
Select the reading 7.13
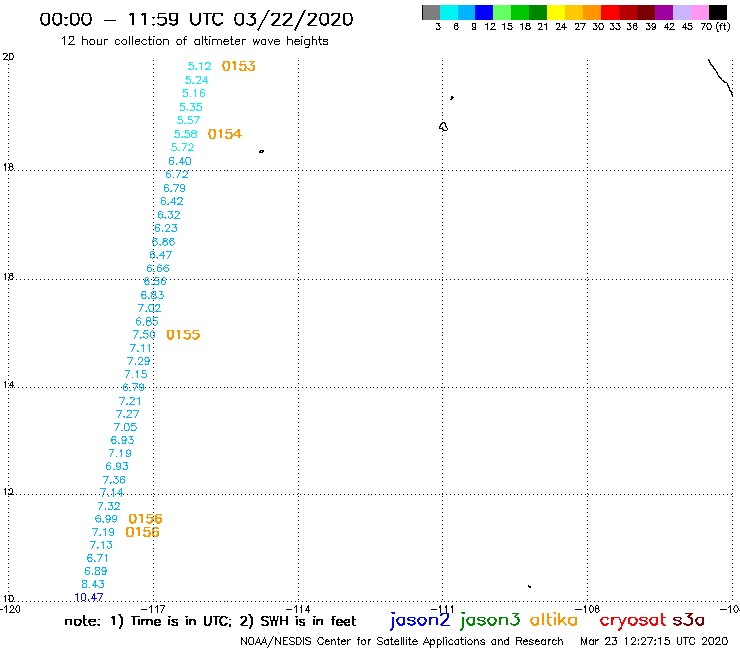(x=101, y=545)
